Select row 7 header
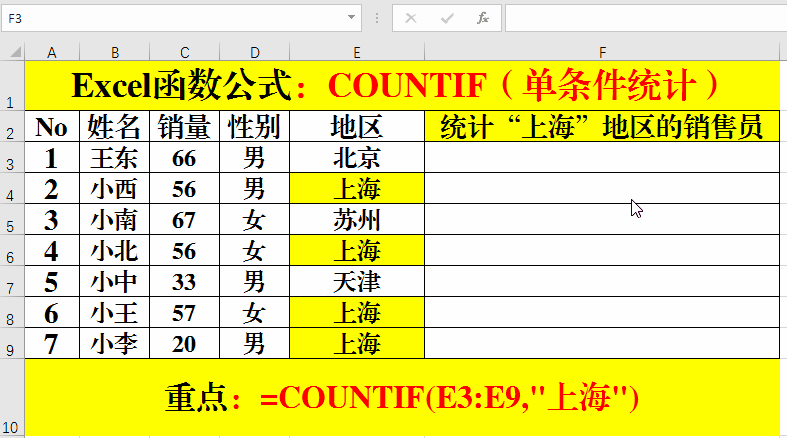 click(12, 281)
